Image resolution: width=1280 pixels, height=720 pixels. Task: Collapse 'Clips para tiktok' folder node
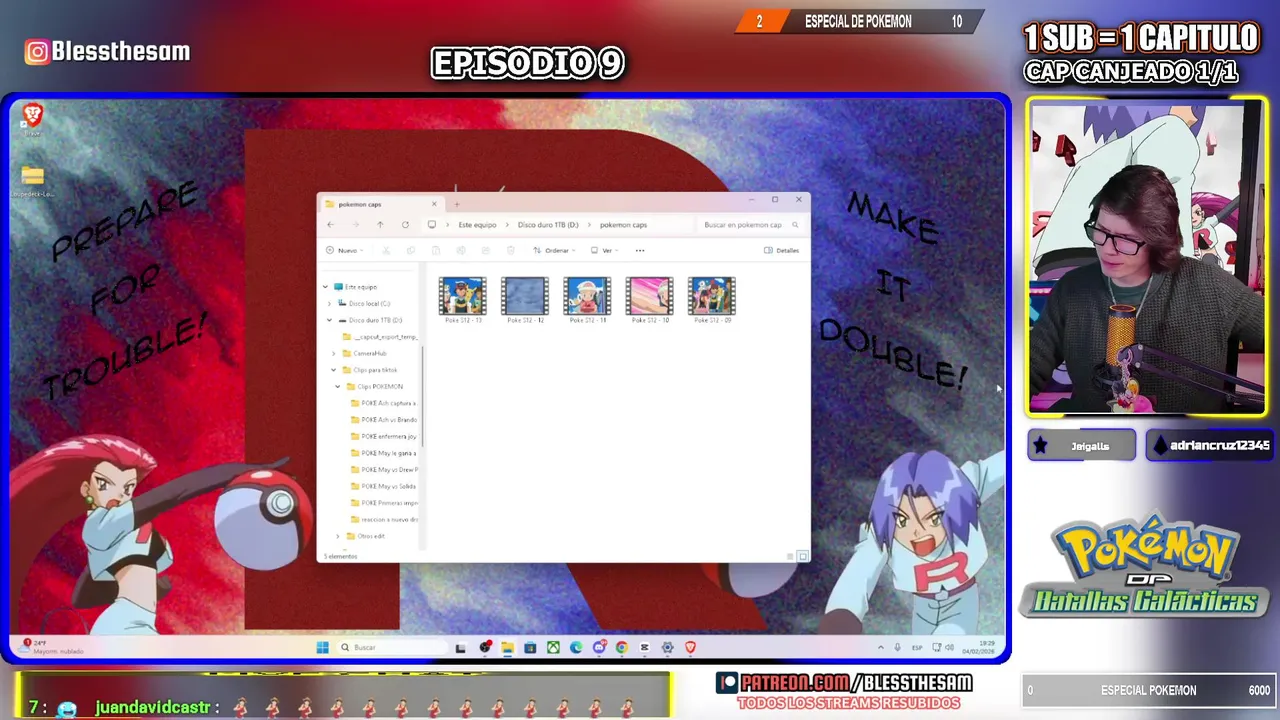[x=334, y=370]
